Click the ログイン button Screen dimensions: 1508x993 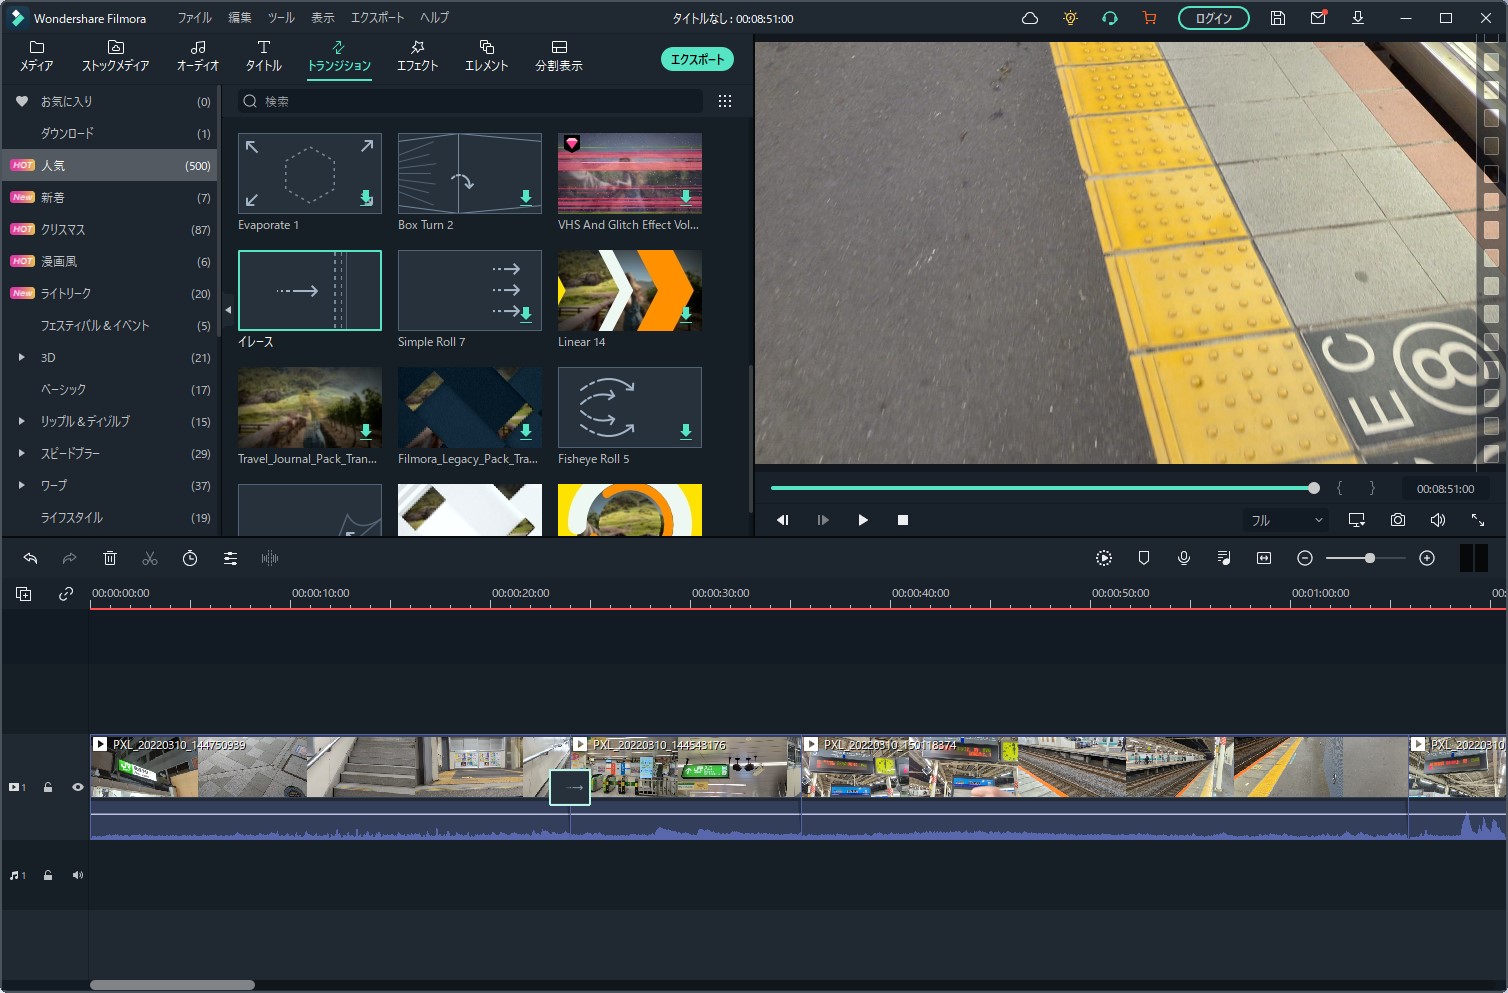(x=1213, y=18)
